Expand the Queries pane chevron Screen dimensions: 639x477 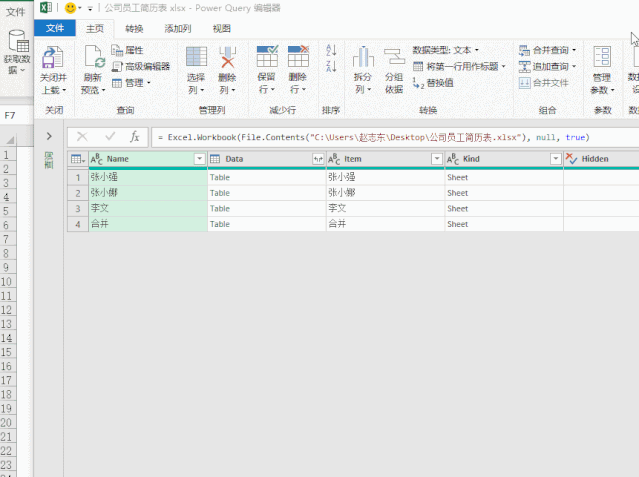pyautogui.click(x=49, y=136)
